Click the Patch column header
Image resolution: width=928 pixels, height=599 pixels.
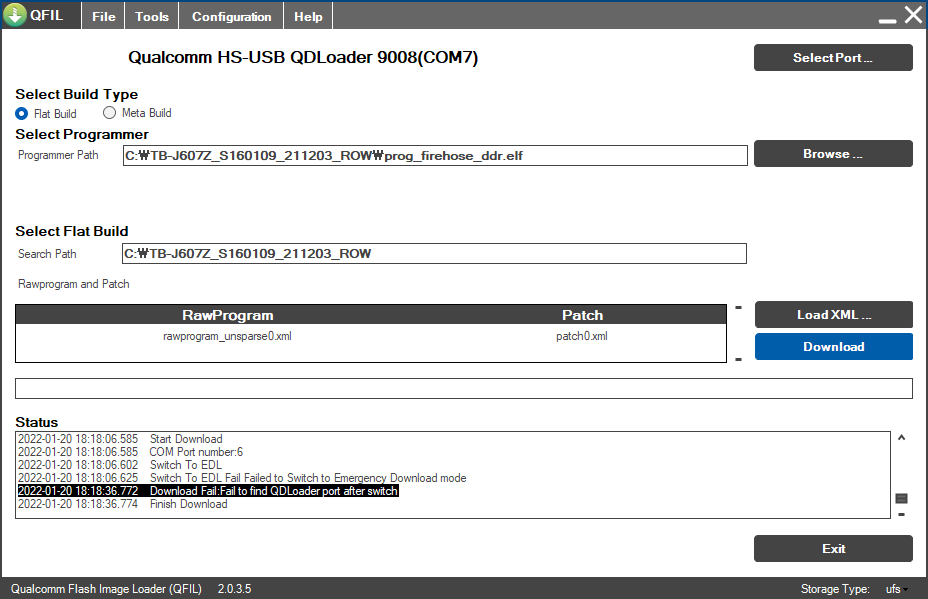(x=582, y=315)
